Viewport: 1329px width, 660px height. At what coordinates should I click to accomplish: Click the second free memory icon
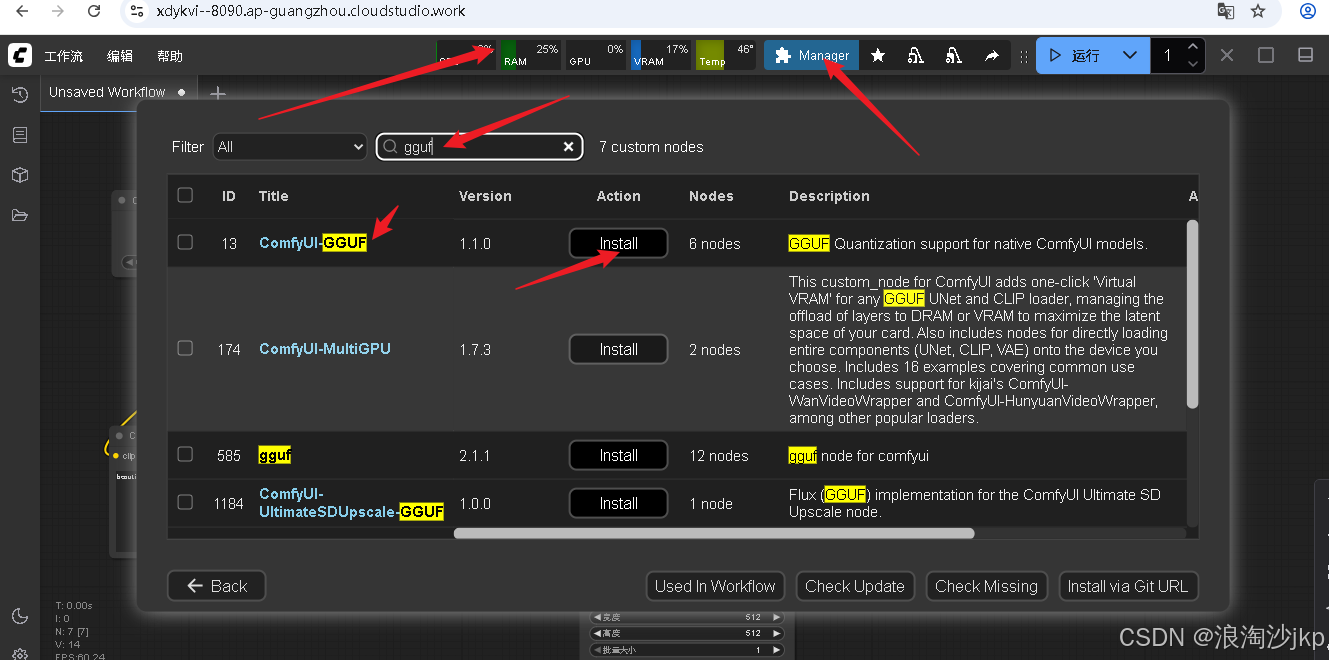click(954, 56)
